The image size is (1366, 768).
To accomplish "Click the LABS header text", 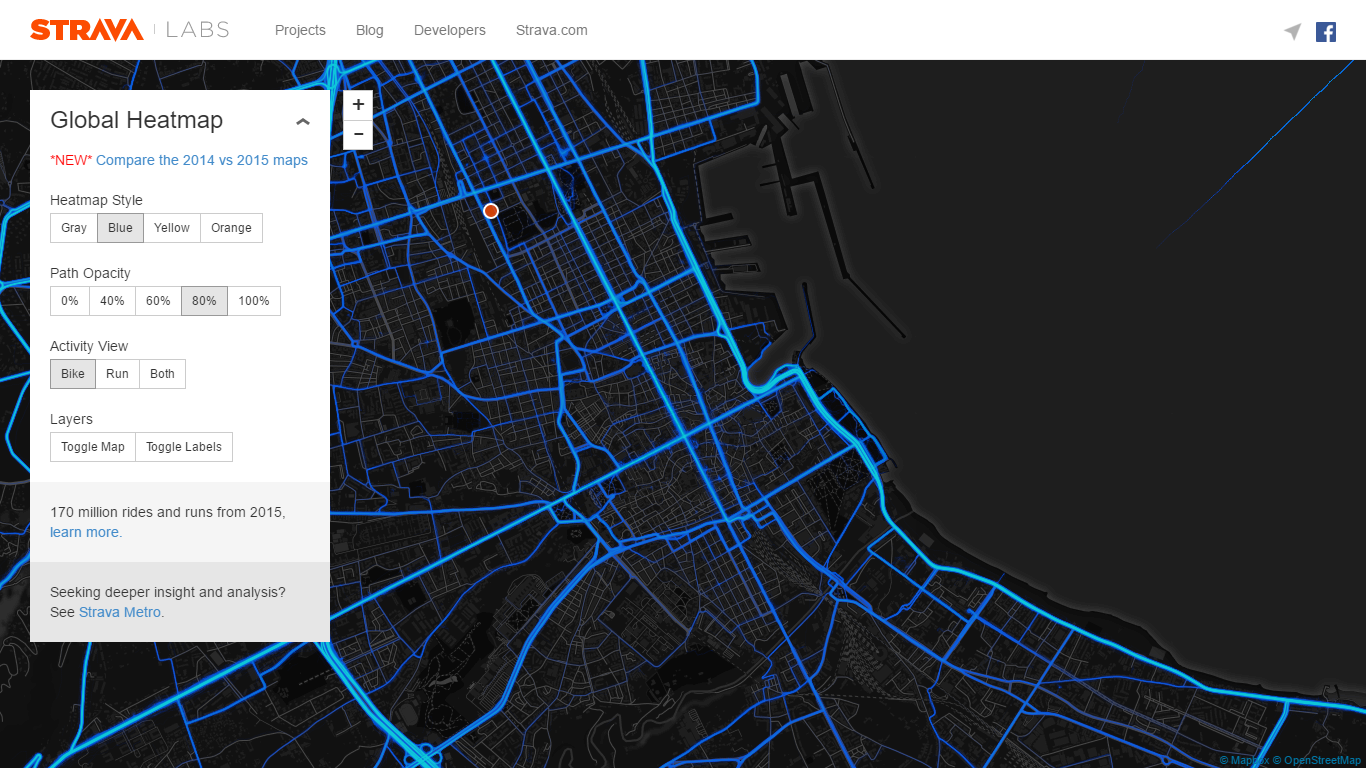I will [x=198, y=30].
